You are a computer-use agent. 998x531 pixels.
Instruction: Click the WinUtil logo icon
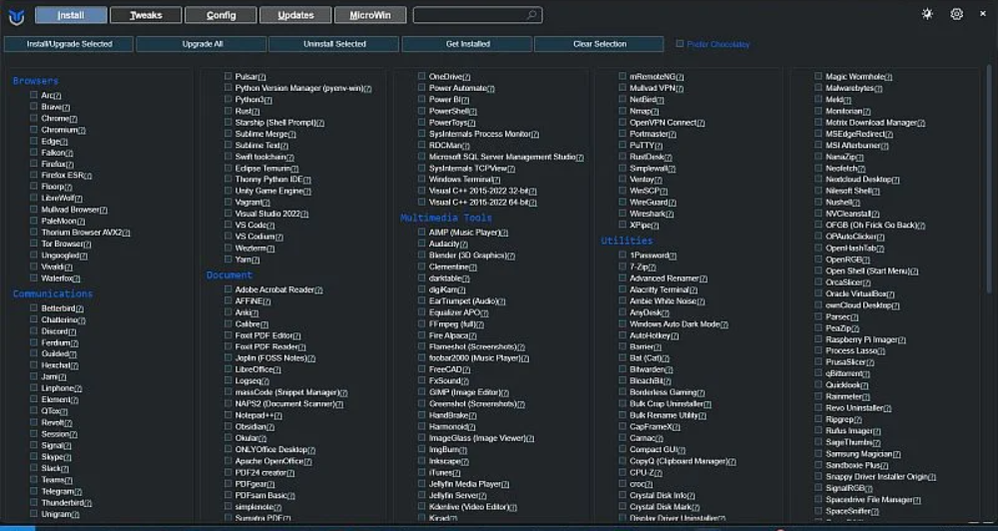(x=17, y=17)
